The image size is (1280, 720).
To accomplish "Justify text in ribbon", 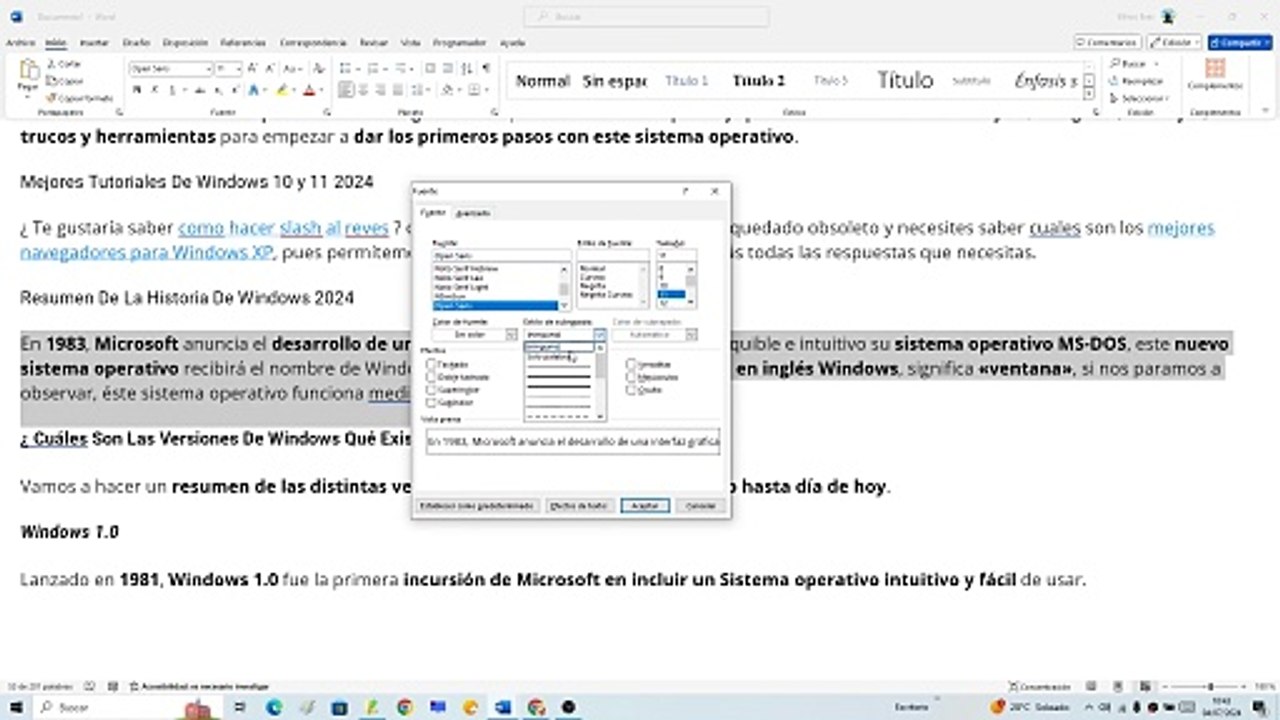I will (x=400, y=90).
